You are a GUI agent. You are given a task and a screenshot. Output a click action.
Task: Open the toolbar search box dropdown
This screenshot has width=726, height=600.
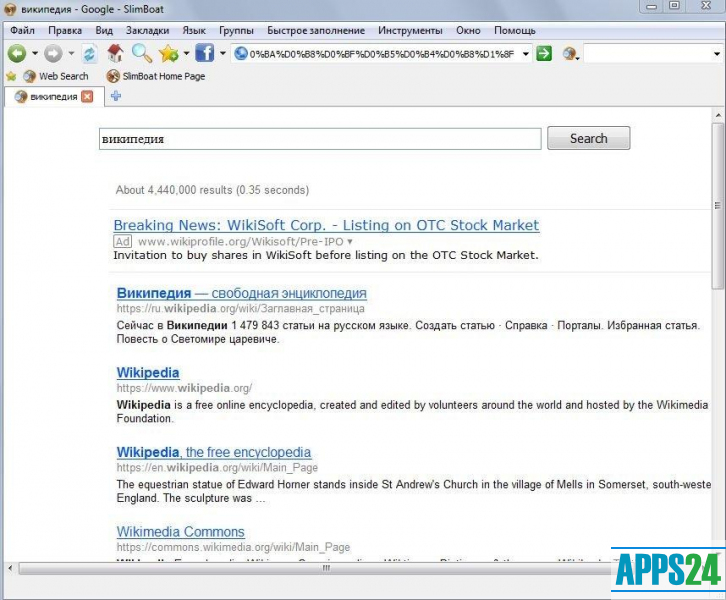click(x=717, y=54)
